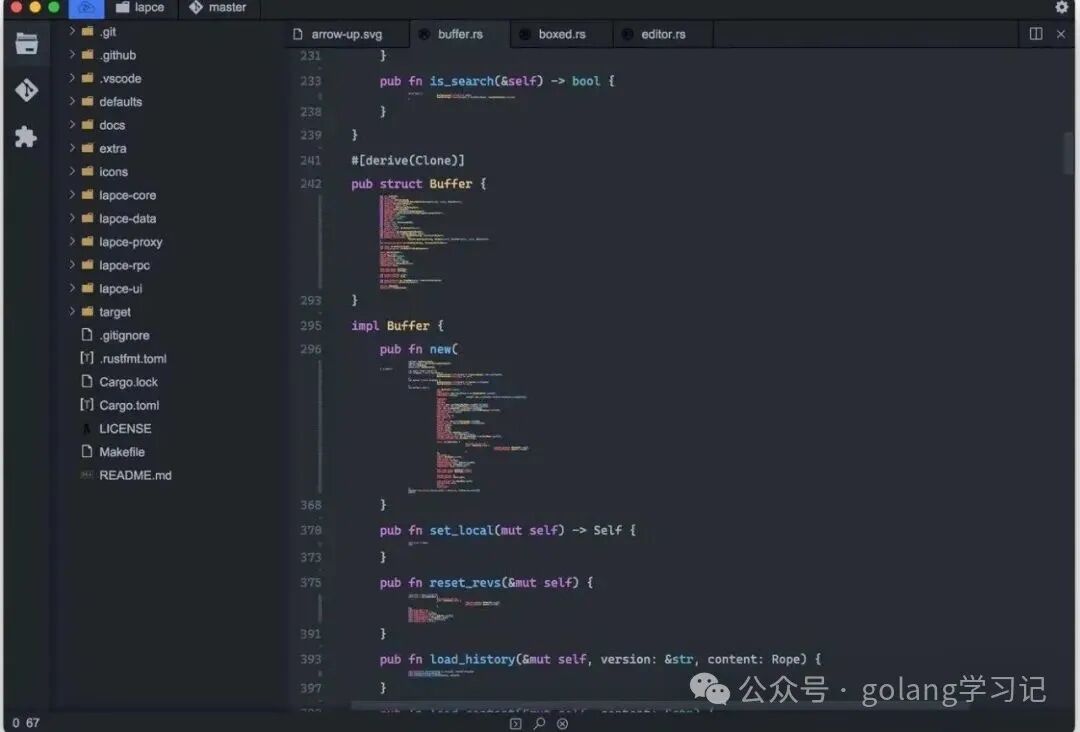Click the editor horizontal scrollbar

(660, 705)
